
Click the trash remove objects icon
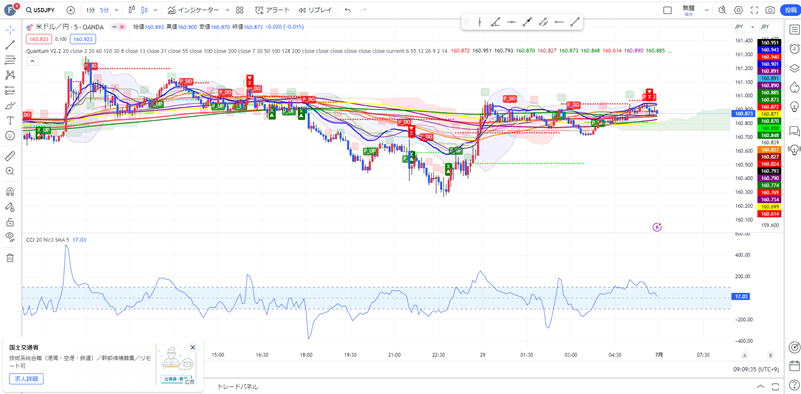[10, 258]
